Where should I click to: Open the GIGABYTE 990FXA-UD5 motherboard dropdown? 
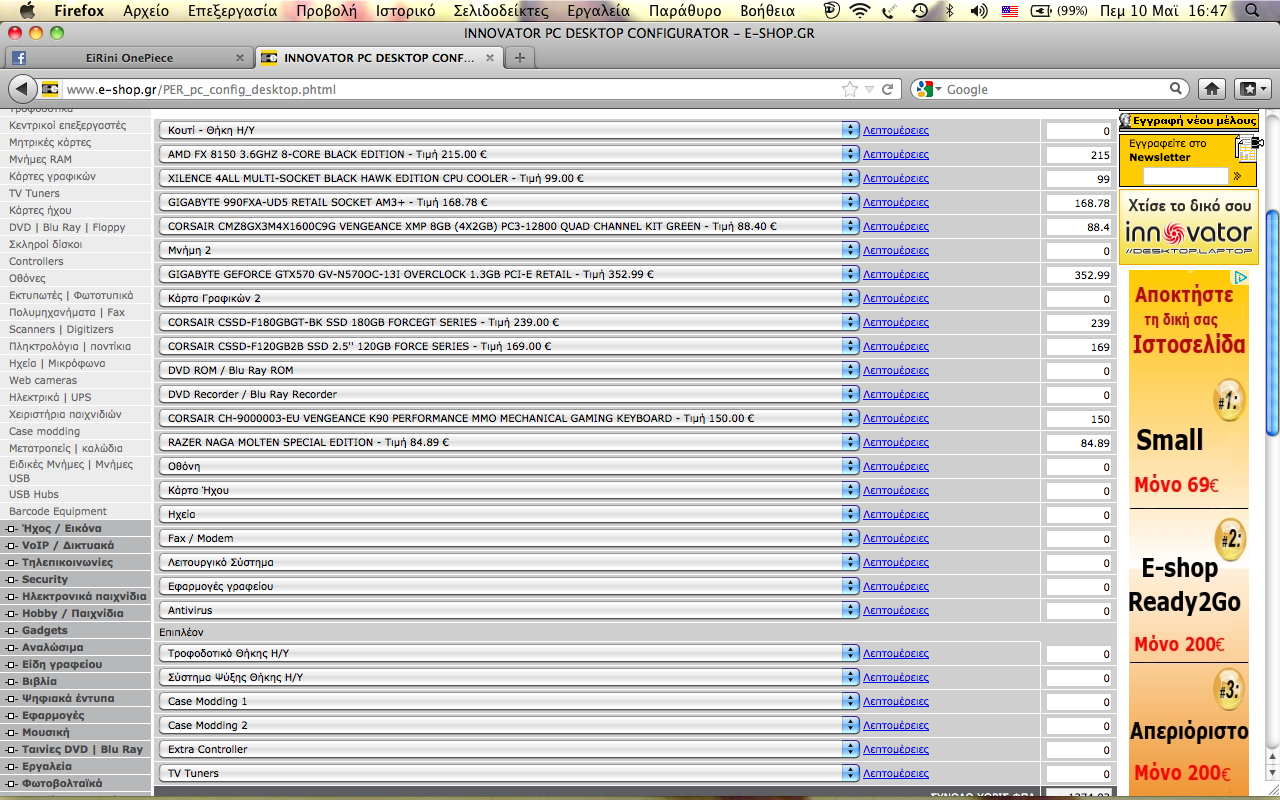click(508, 202)
